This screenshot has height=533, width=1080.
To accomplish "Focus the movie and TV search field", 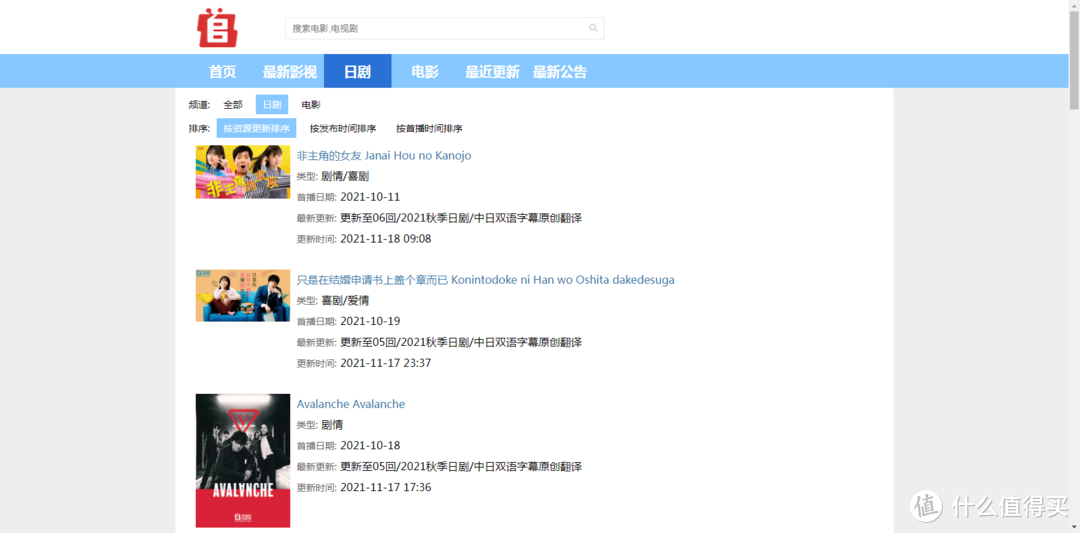I will pos(444,28).
